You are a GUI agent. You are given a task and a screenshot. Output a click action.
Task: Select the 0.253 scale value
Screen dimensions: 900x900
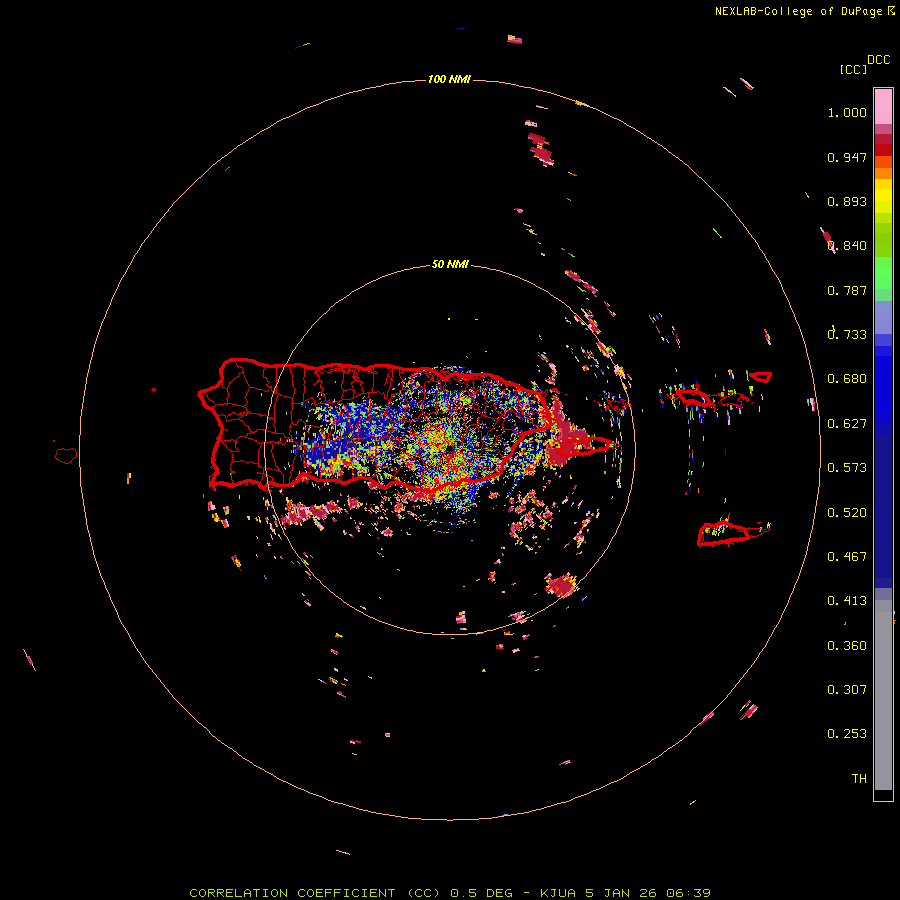pos(847,734)
